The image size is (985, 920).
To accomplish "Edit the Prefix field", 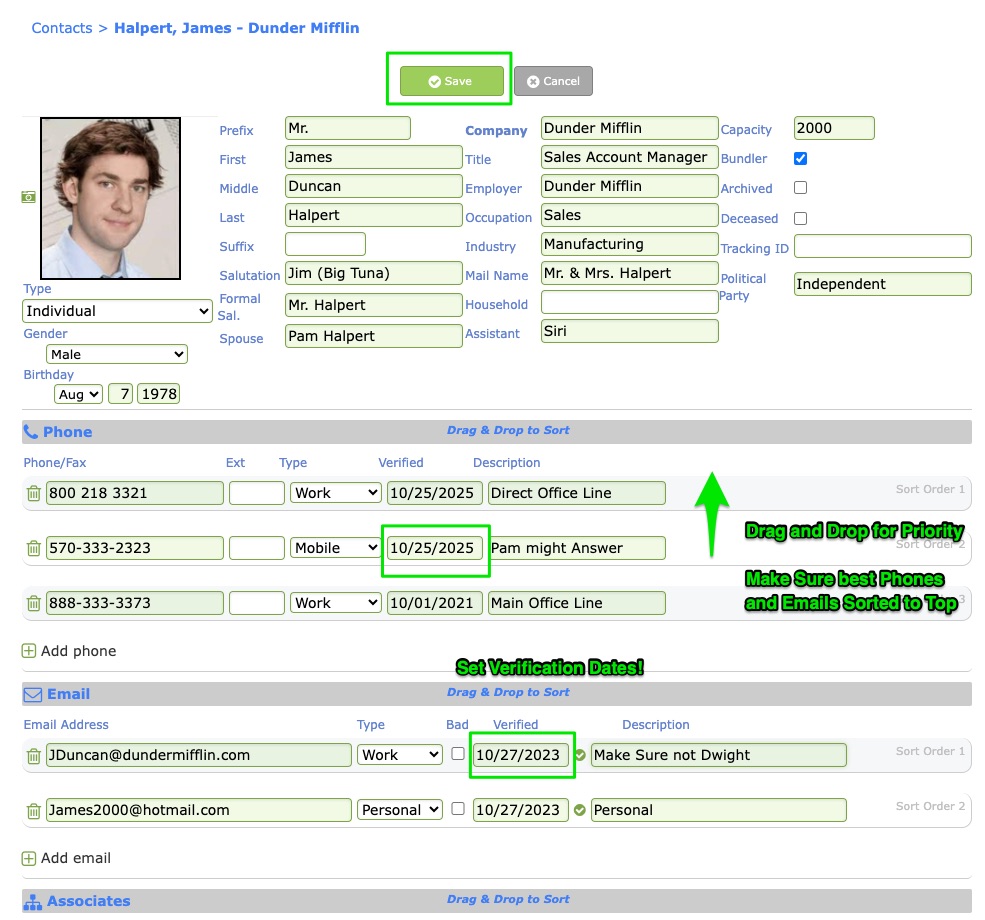I will pyautogui.click(x=348, y=128).
